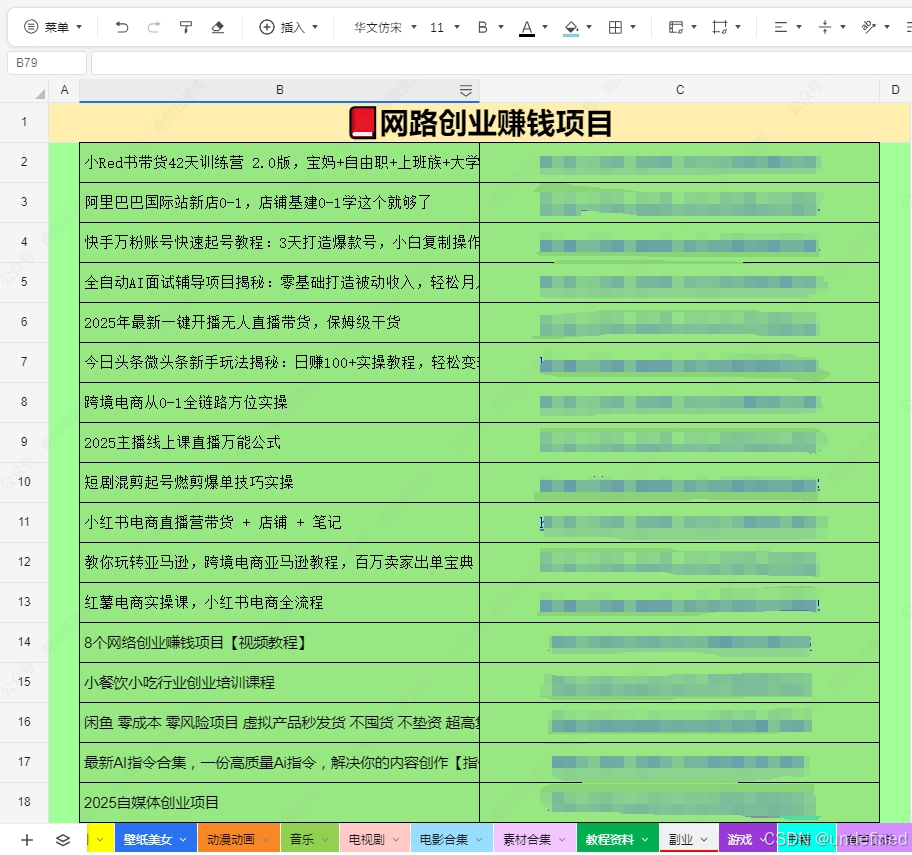Redo the last undone action

(154, 27)
